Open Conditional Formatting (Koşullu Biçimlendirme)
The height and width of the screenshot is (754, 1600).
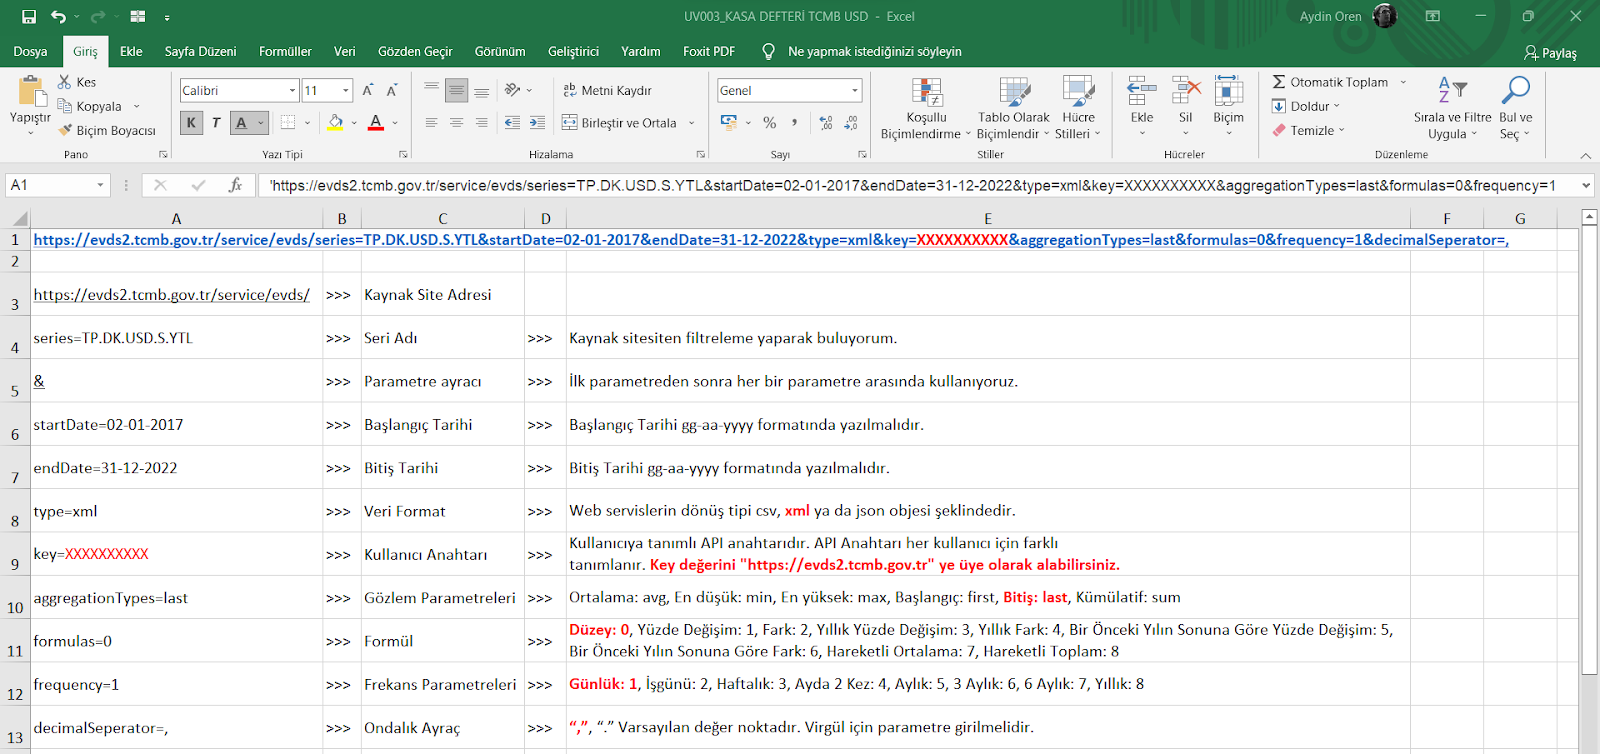click(926, 108)
